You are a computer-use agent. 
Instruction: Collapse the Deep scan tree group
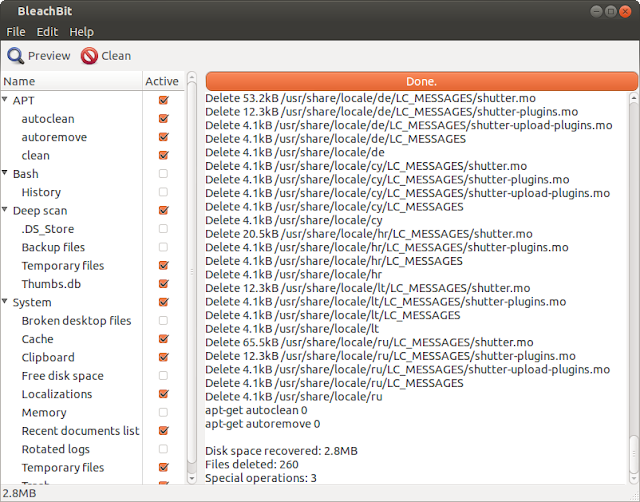5,209
